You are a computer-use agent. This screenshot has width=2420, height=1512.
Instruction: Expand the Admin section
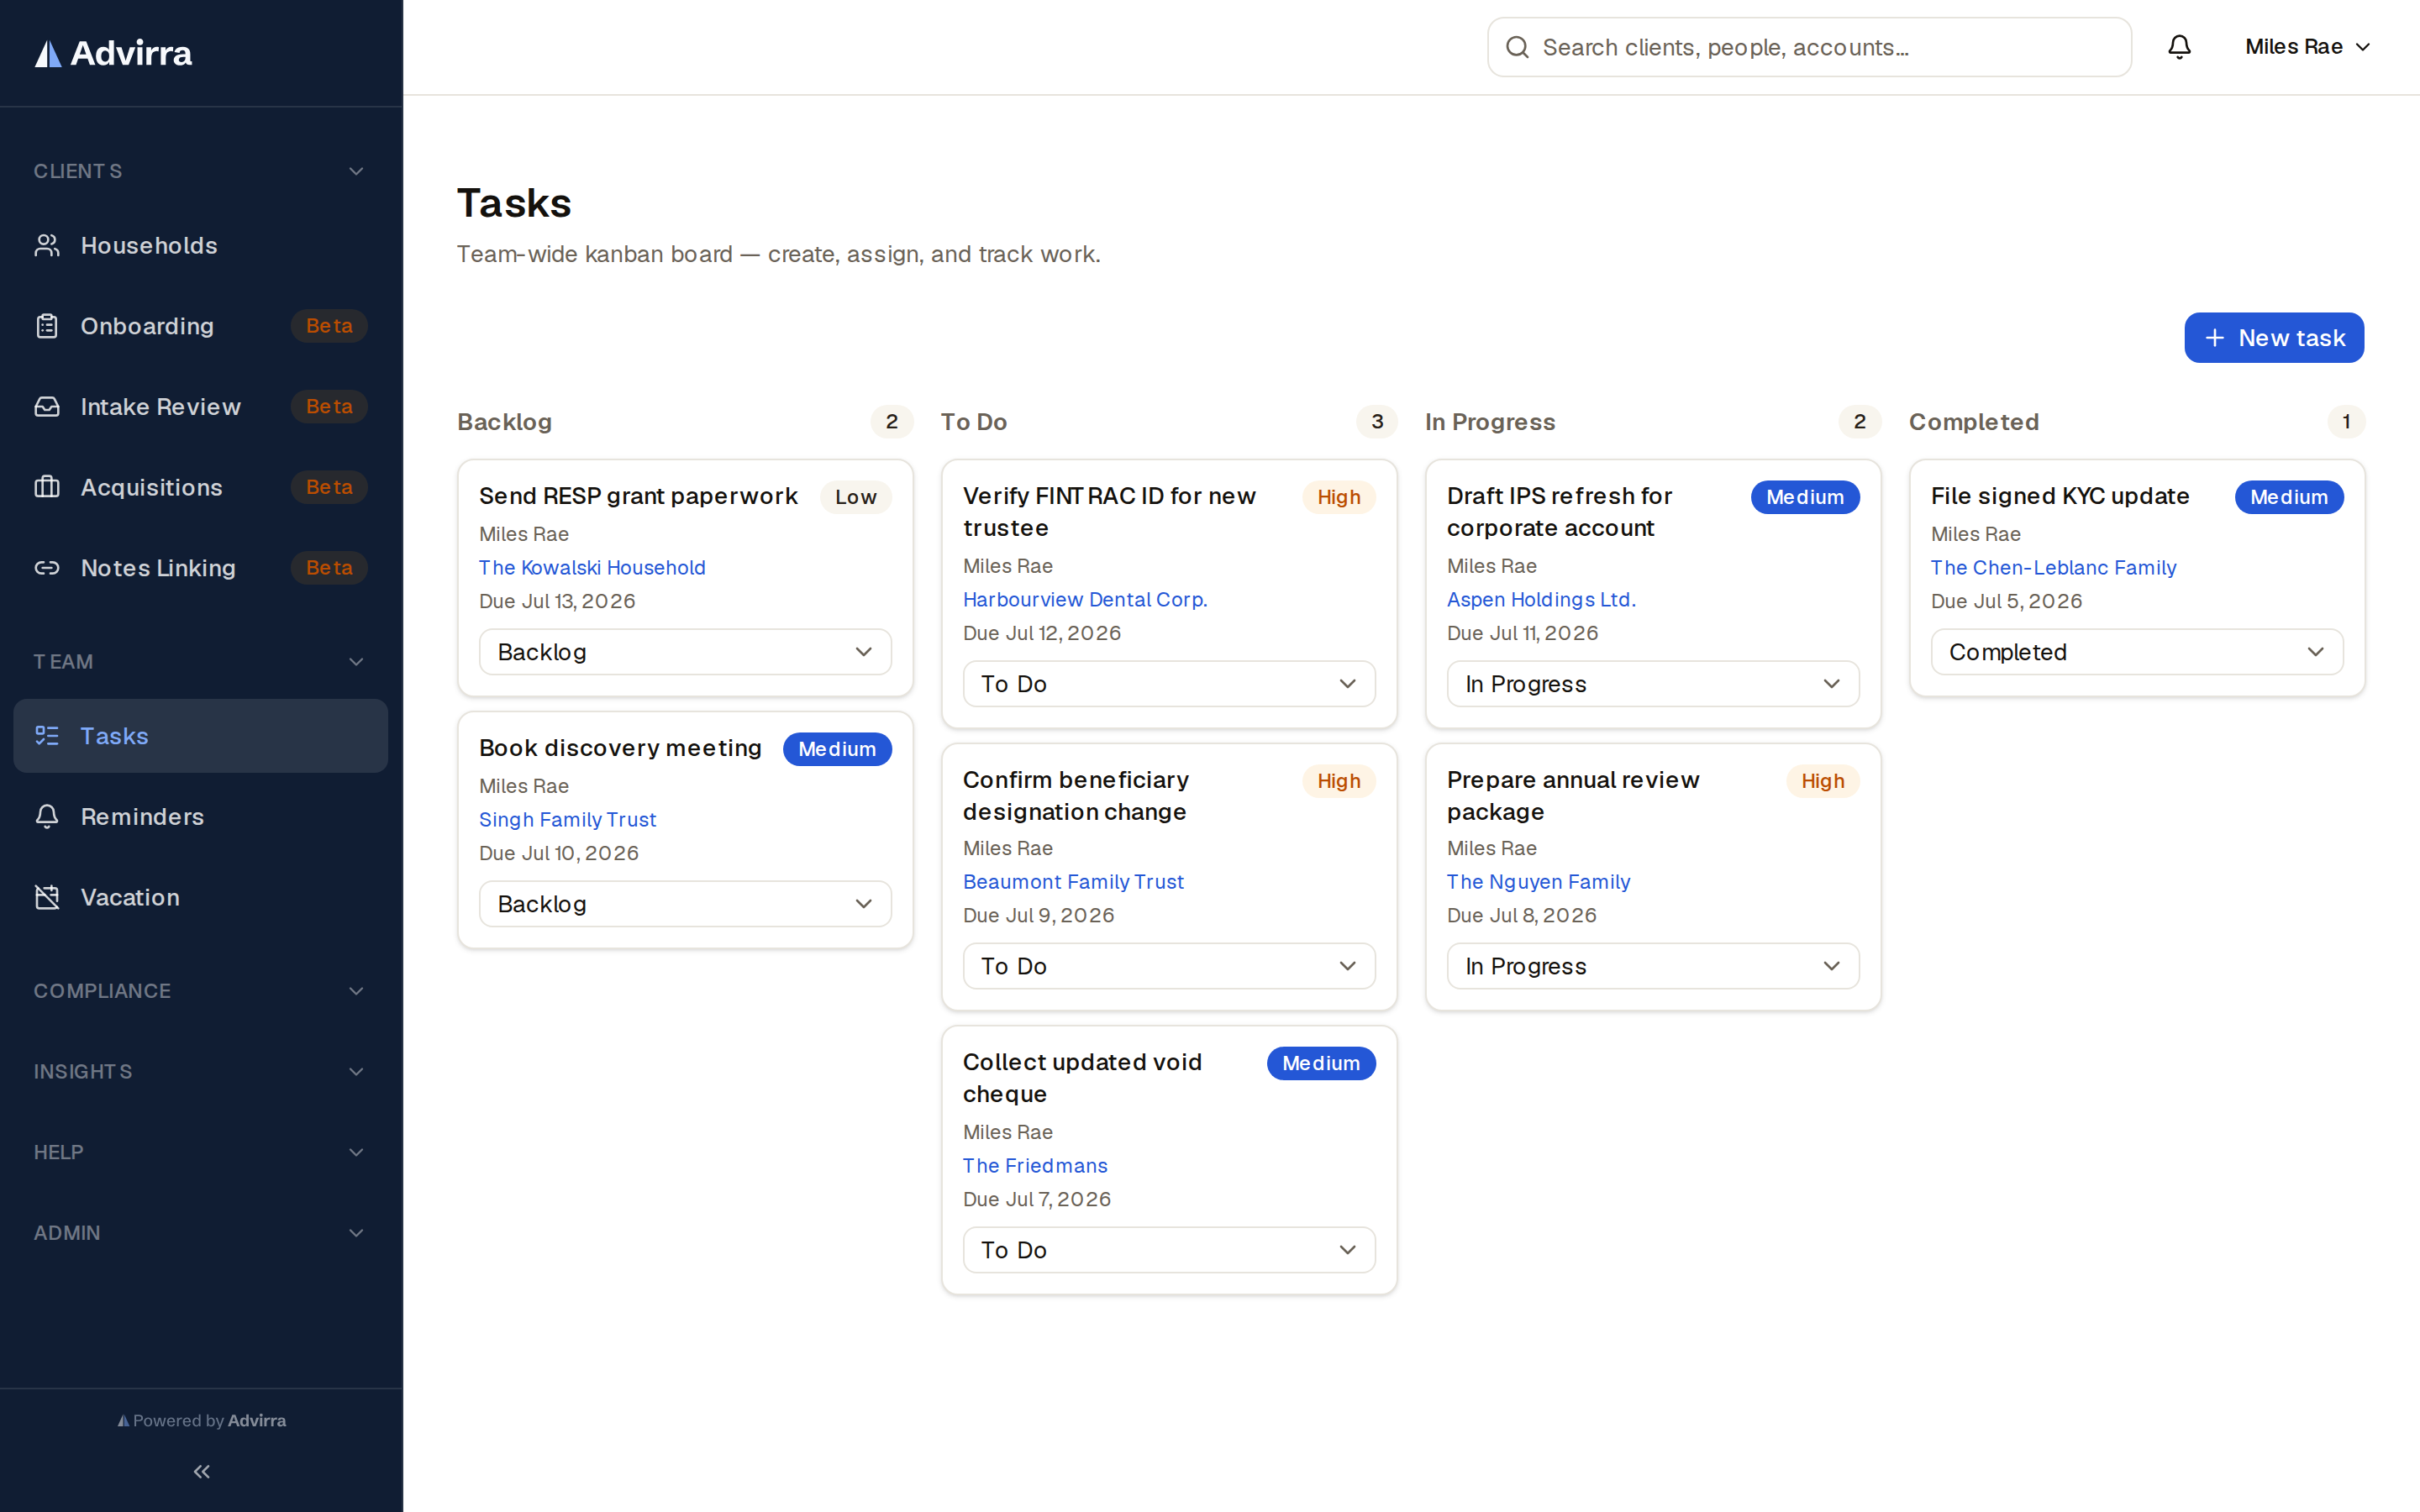click(x=201, y=1233)
